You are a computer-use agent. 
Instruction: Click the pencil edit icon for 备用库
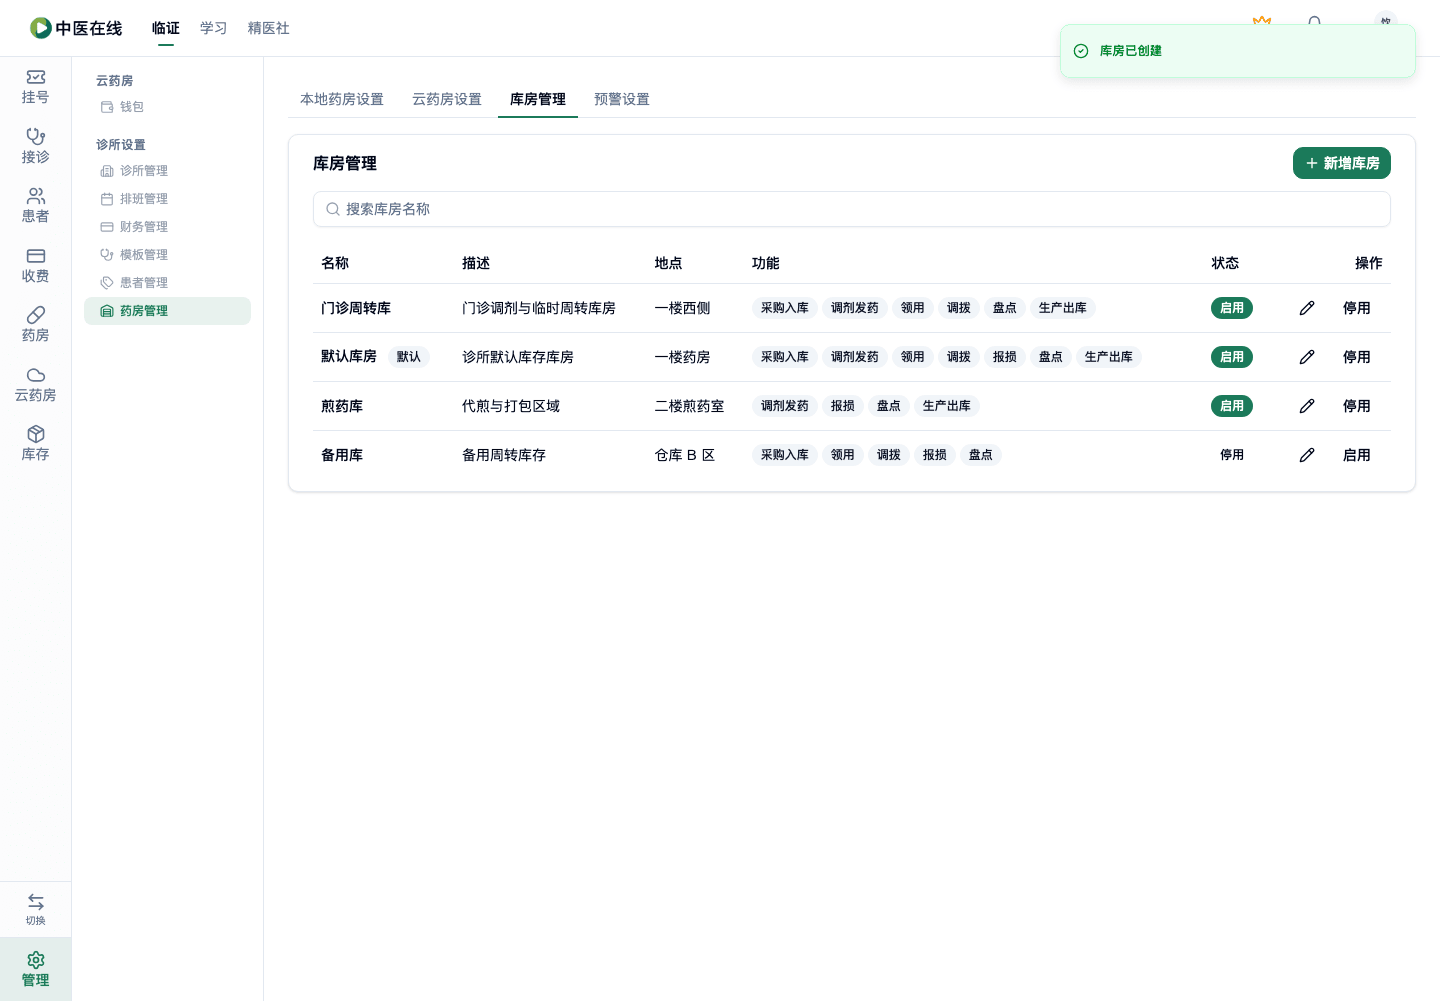click(1307, 455)
